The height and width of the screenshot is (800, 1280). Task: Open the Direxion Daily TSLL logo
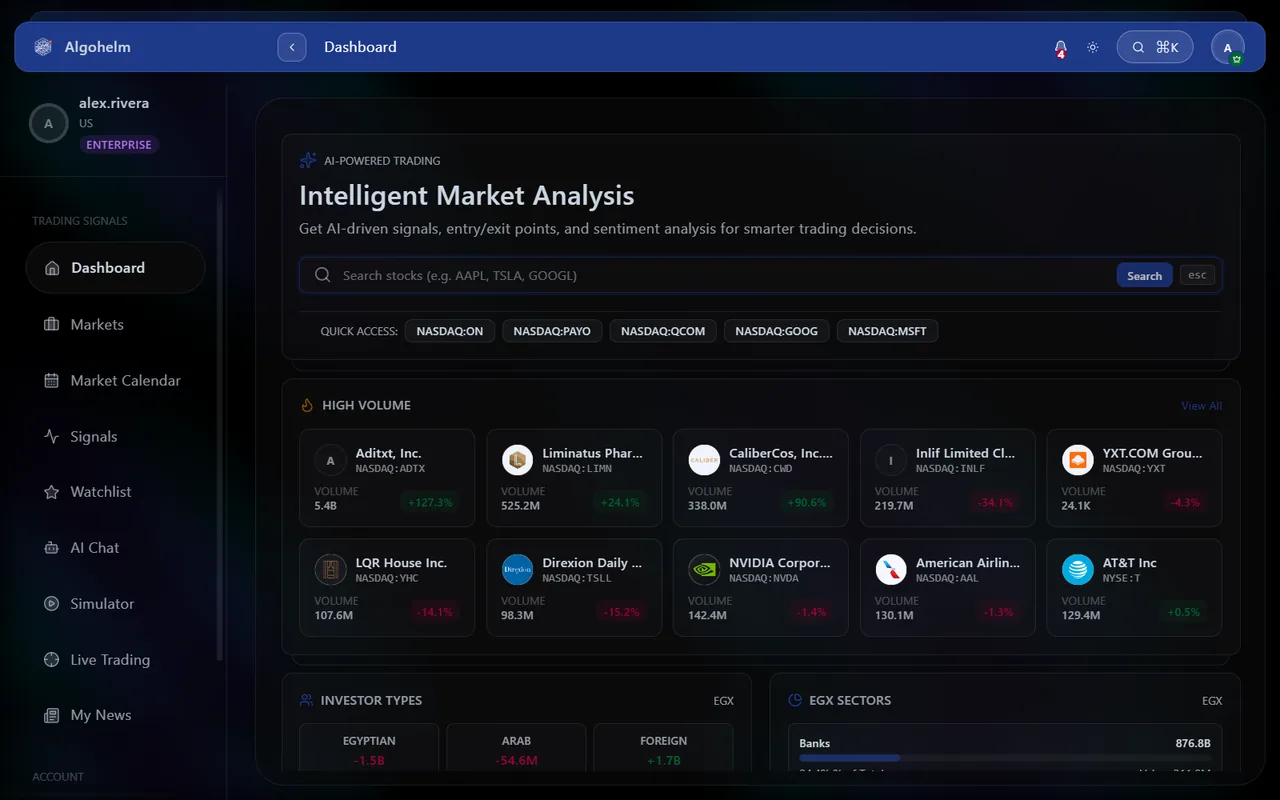(518, 570)
